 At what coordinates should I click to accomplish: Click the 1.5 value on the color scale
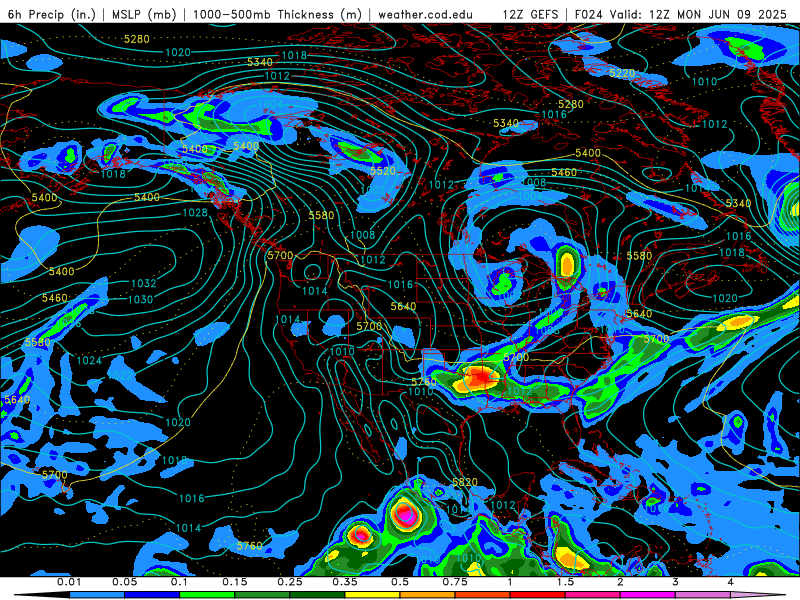click(565, 582)
